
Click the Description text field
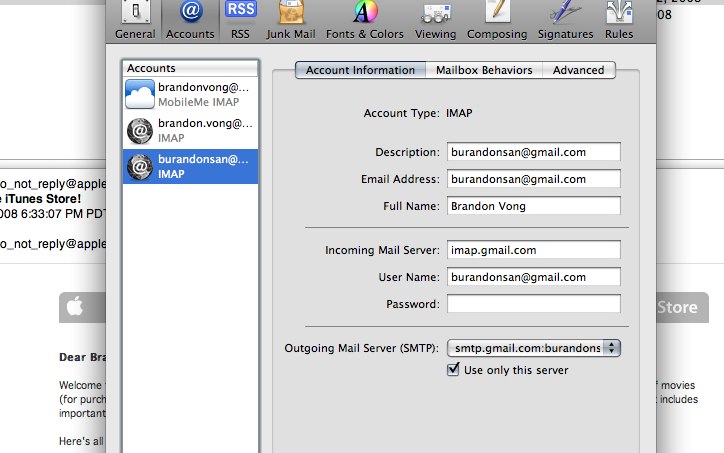click(534, 152)
